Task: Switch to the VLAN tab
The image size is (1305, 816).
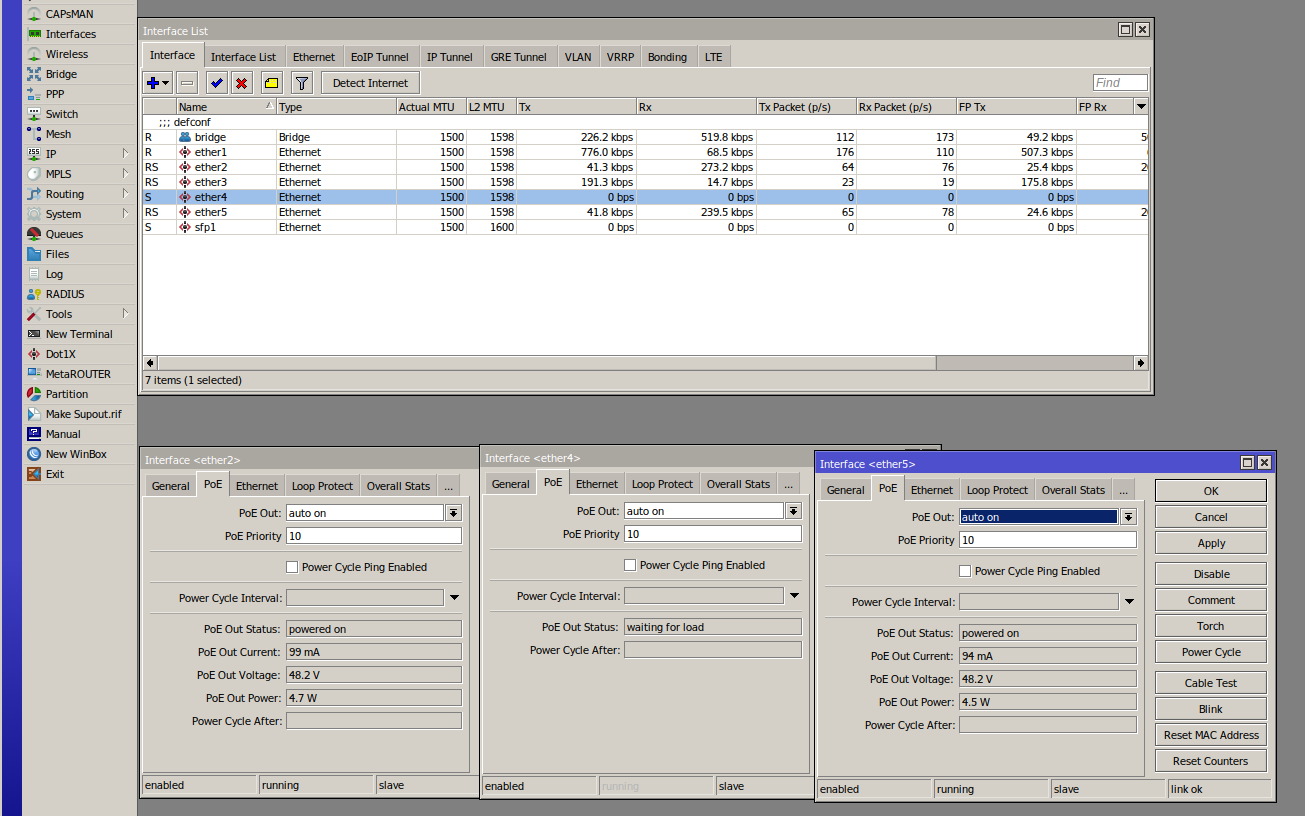Action: 578,57
